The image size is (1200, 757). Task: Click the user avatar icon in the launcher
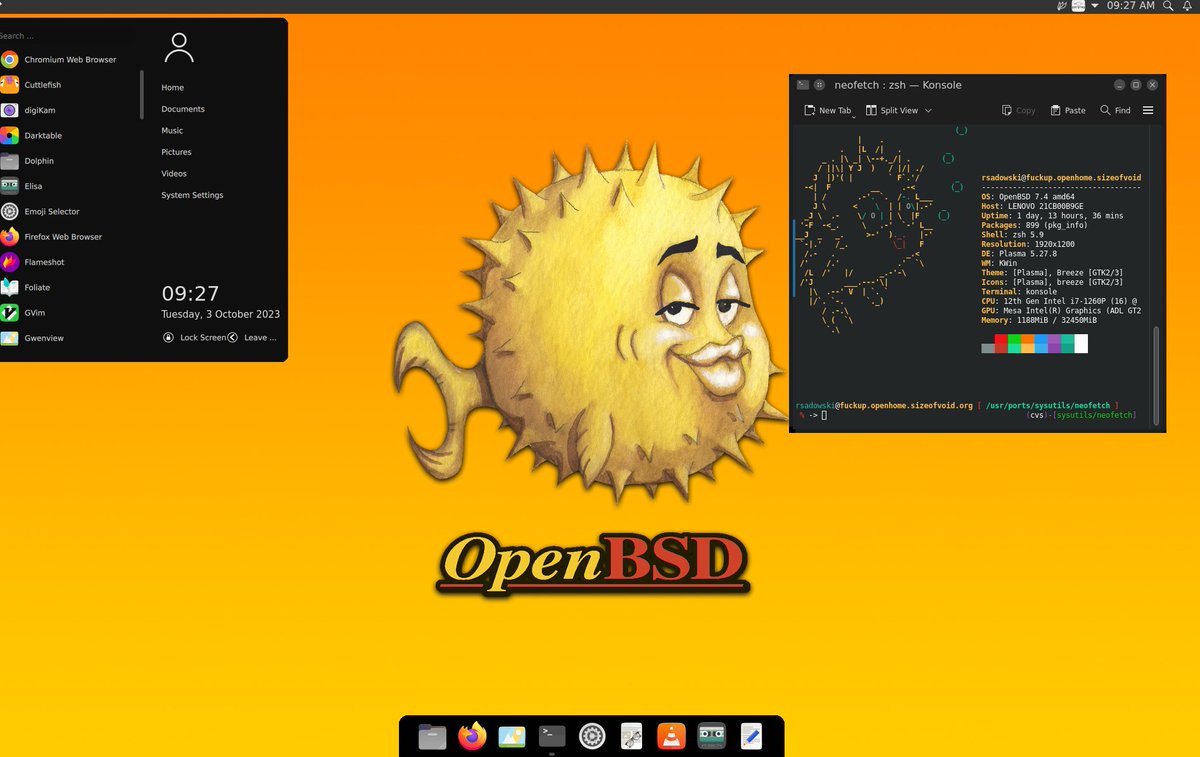click(x=179, y=47)
